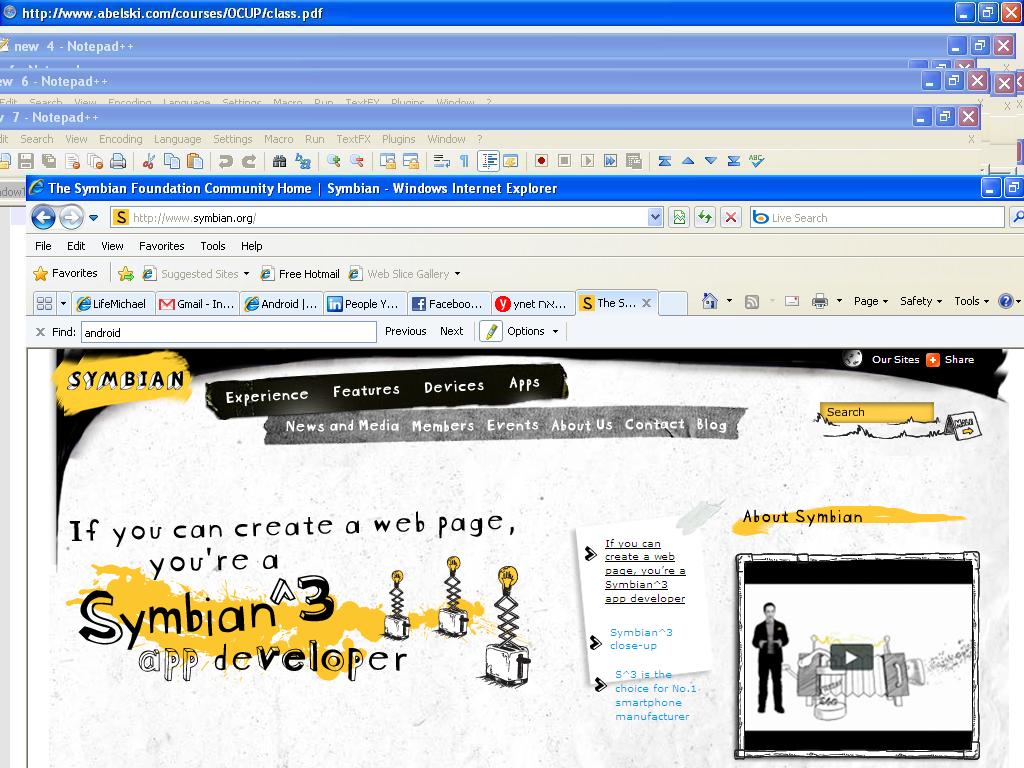Click the Print icon in the command bar
This screenshot has height=768, width=1024.
pyautogui.click(x=820, y=301)
